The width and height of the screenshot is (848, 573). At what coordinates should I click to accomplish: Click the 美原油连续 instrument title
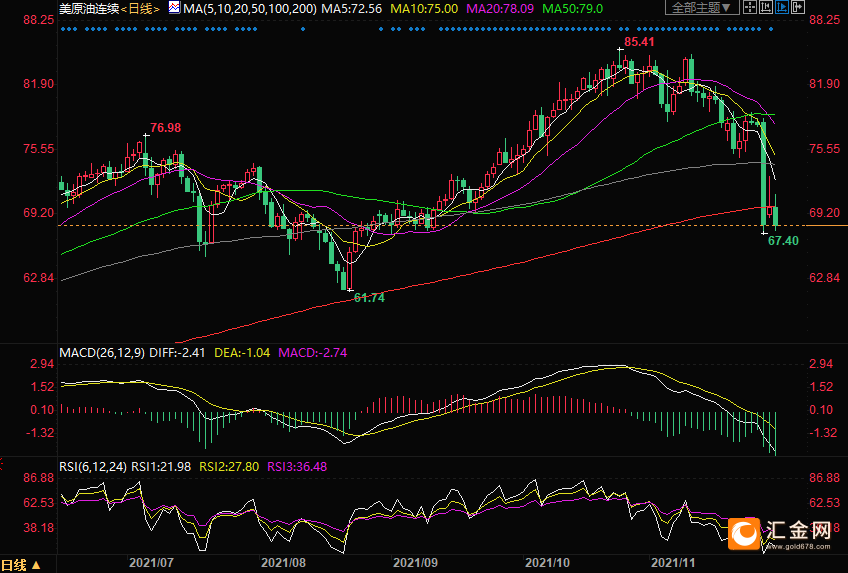[89, 9]
